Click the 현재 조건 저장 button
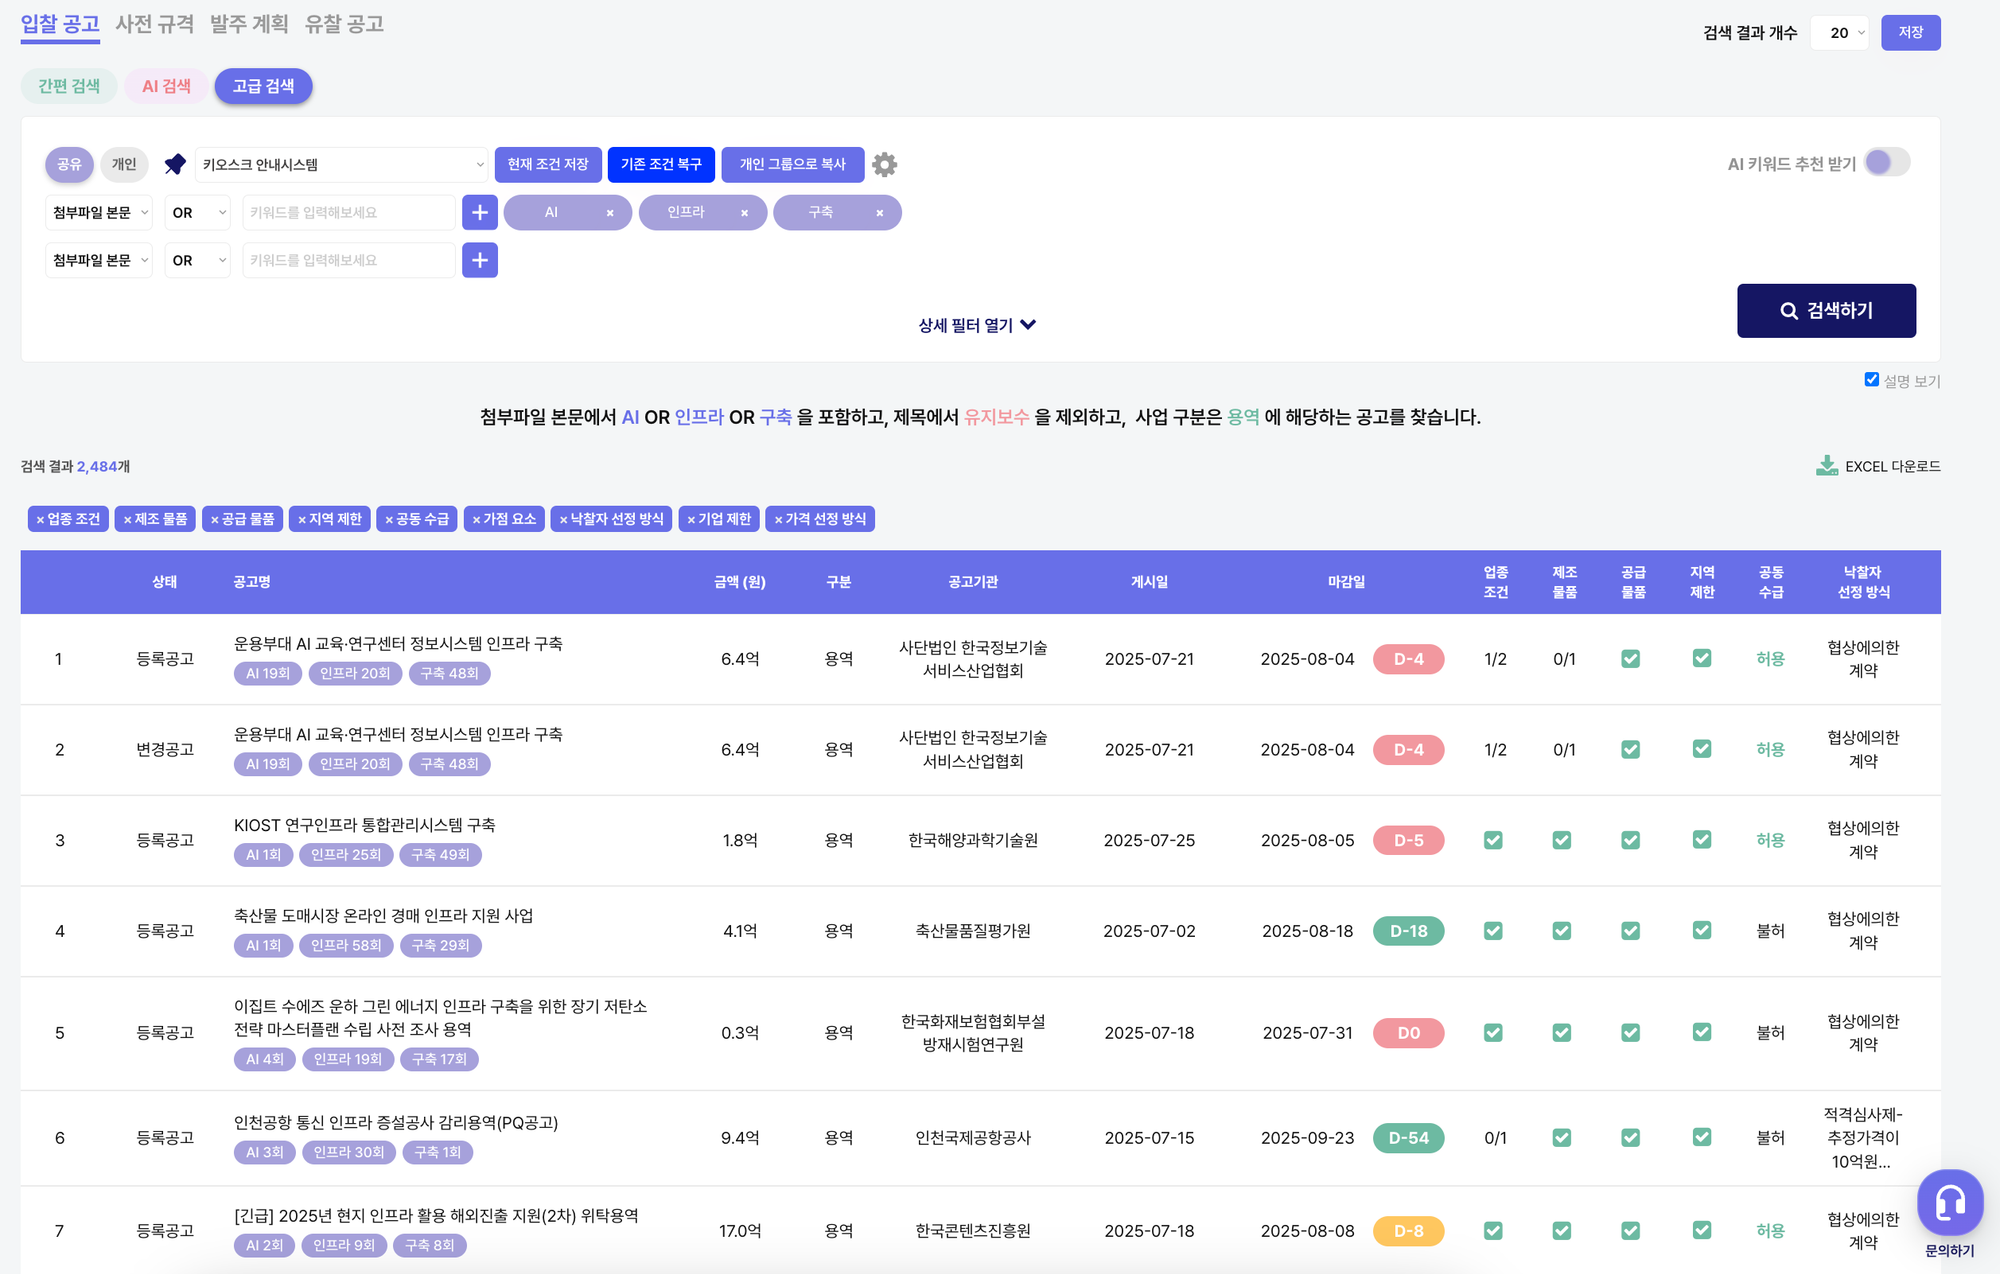The width and height of the screenshot is (2000, 1274). pyautogui.click(x=547, y=164)
